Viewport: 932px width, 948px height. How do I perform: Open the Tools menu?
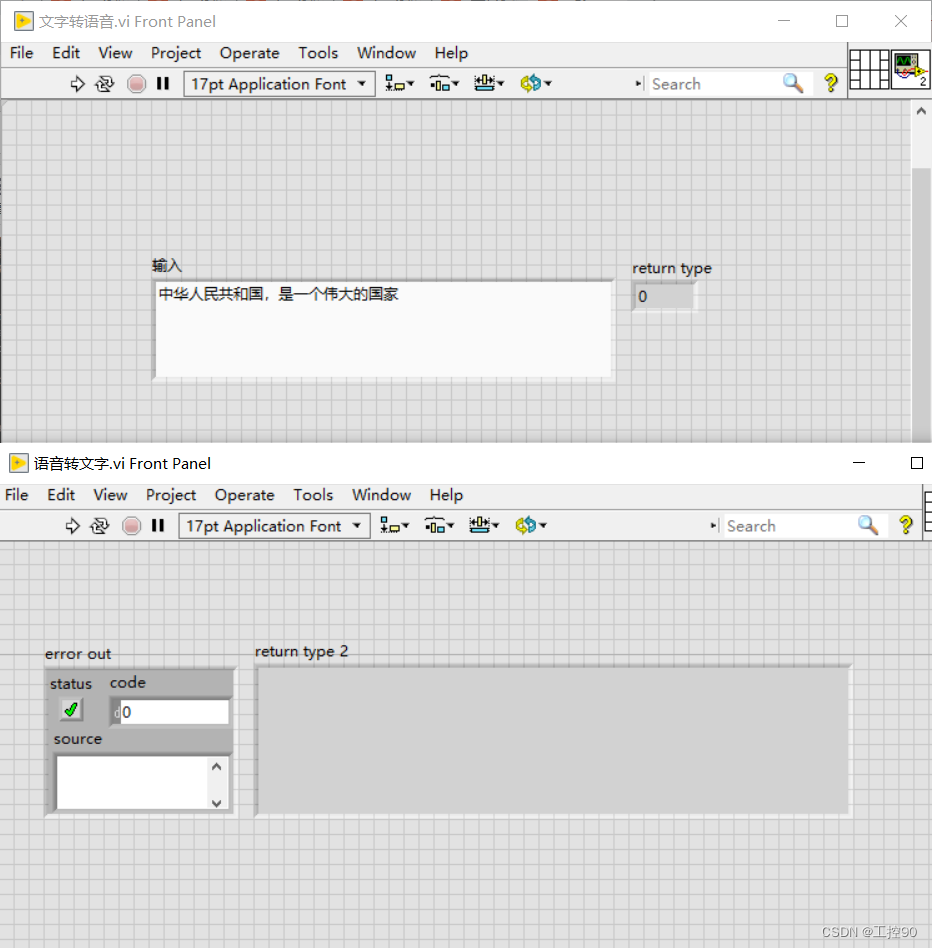click(318, 53)
